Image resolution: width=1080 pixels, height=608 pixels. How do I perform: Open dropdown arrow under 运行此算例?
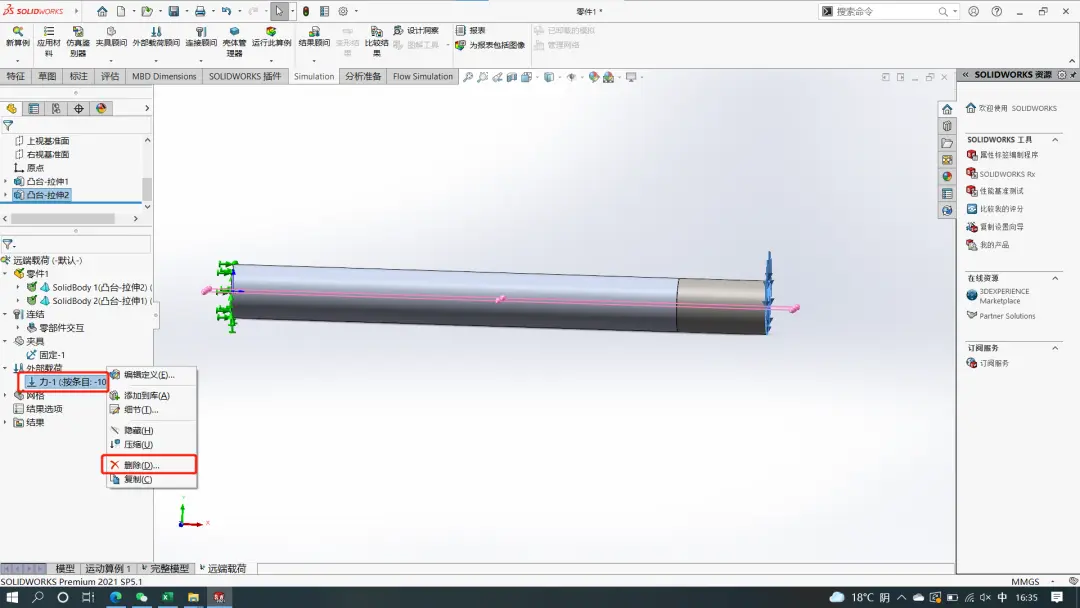coord(271,61)
